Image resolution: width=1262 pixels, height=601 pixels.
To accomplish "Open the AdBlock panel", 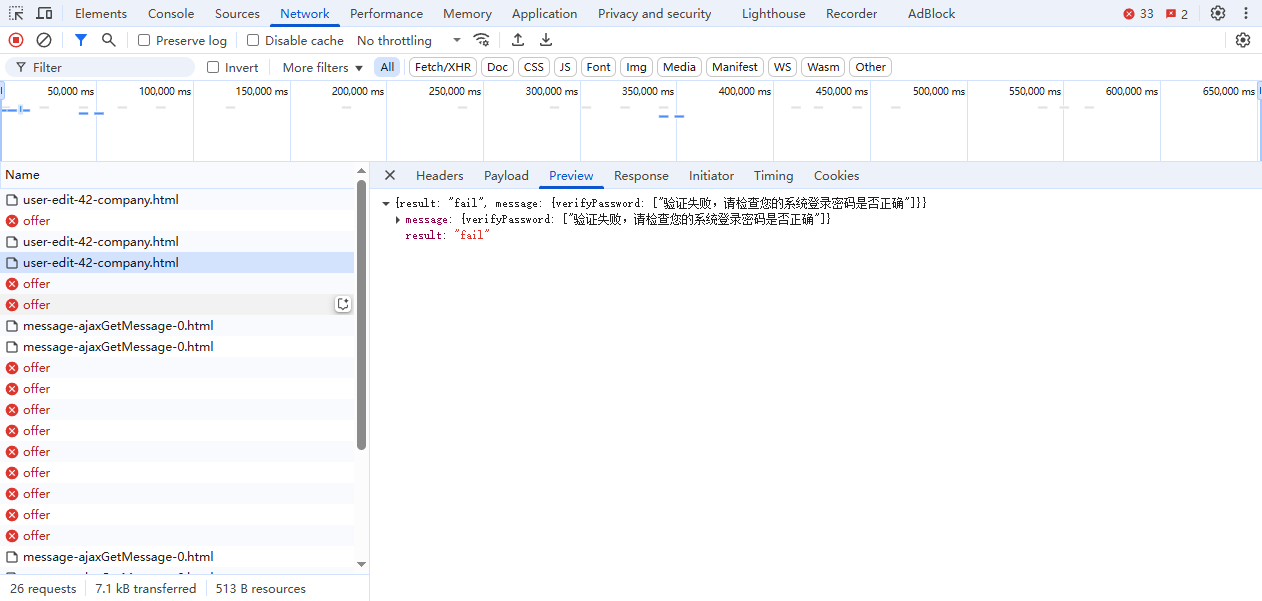I will 931,13.
